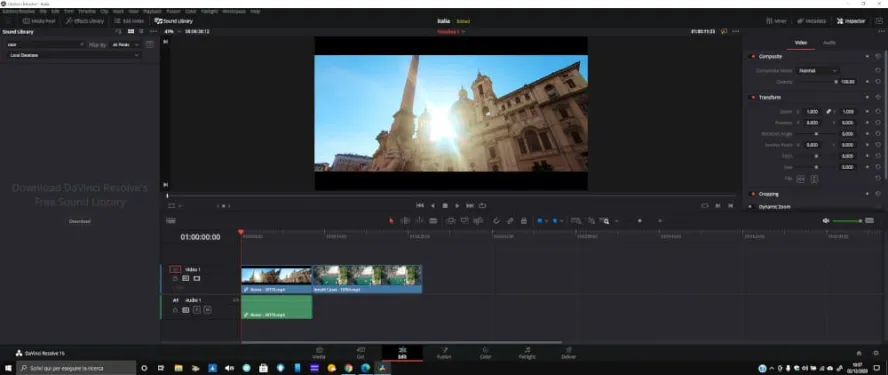
Task: Reset the Composite section
Action: (878, 56)
